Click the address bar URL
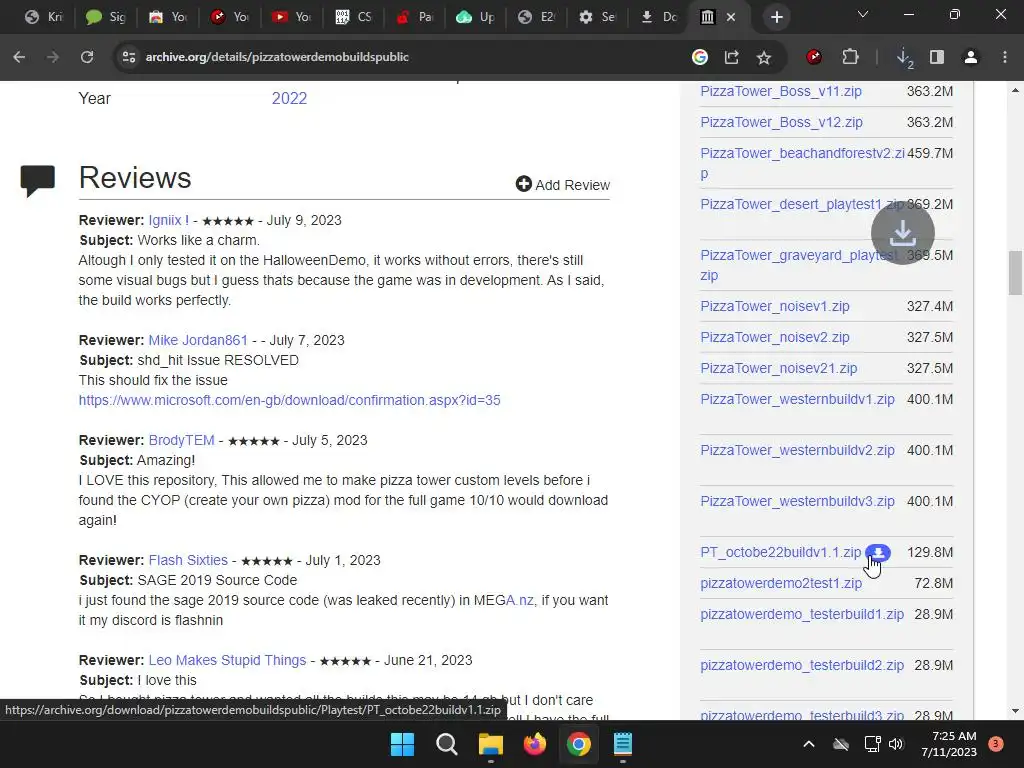The width and height of the screenshot is (1024, 768). pos(277,57)
